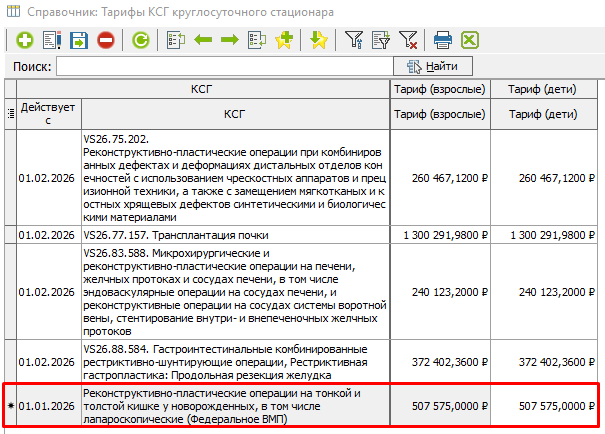Add to favorites (star with green plus)
Viewport: 605px width, 434px height.
click(284, 40)
